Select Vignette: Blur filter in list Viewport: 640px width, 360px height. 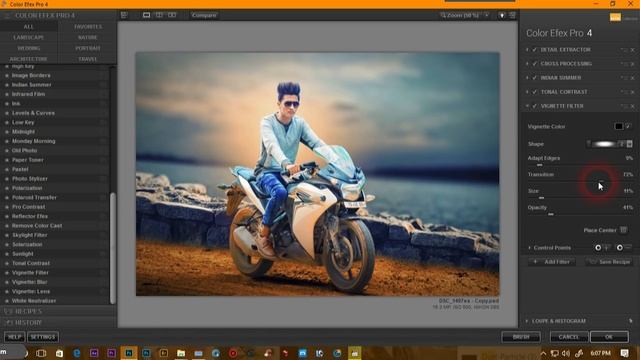tap(29, 282)
